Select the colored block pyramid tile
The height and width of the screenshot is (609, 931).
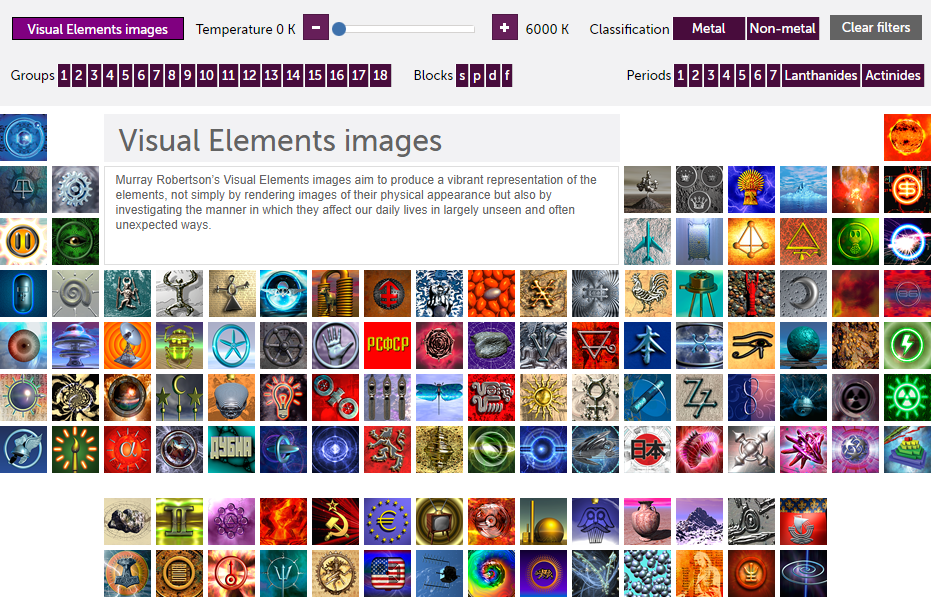[907, 449]
